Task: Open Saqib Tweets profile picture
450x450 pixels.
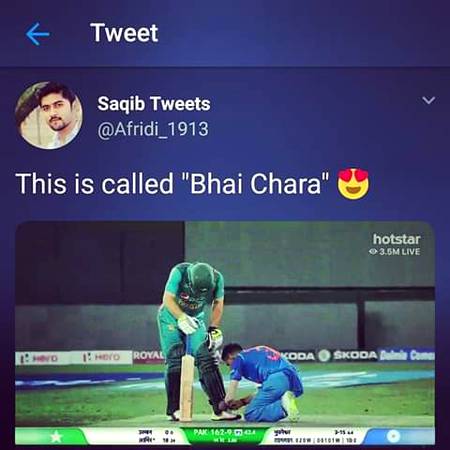Action: point(49,115)
